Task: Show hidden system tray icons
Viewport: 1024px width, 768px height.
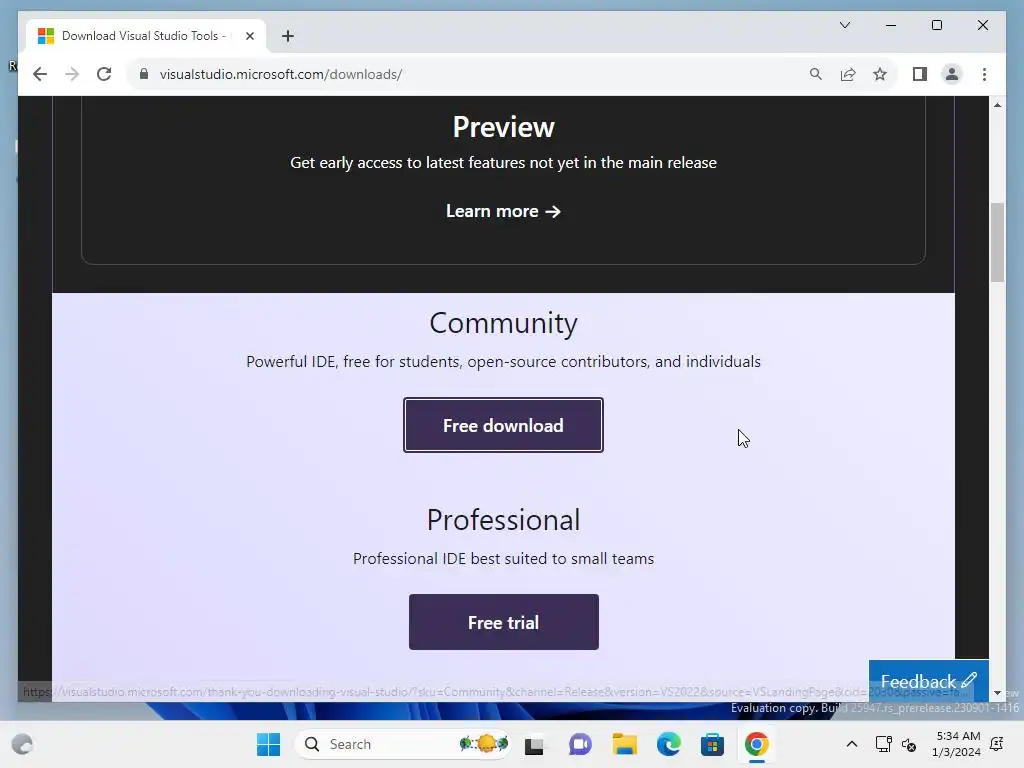Action: pos(852,744)
